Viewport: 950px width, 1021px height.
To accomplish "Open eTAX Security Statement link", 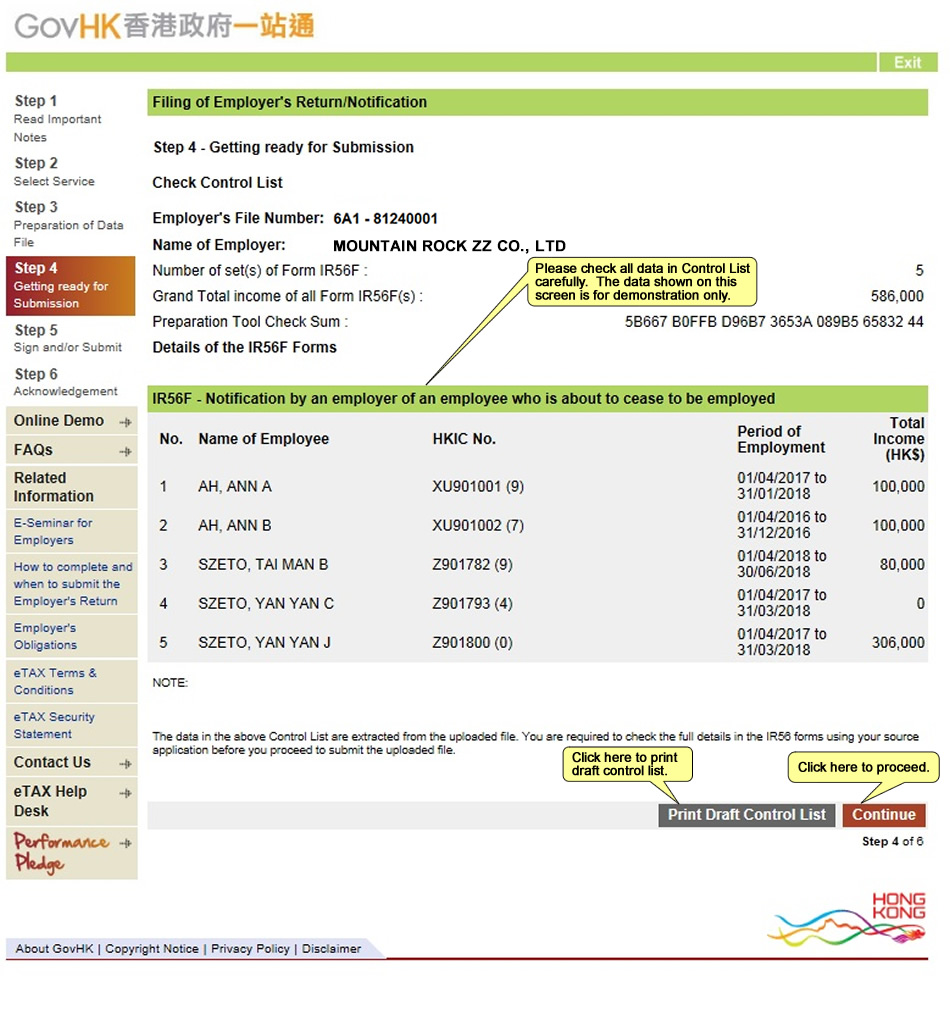I will [54, 725].
